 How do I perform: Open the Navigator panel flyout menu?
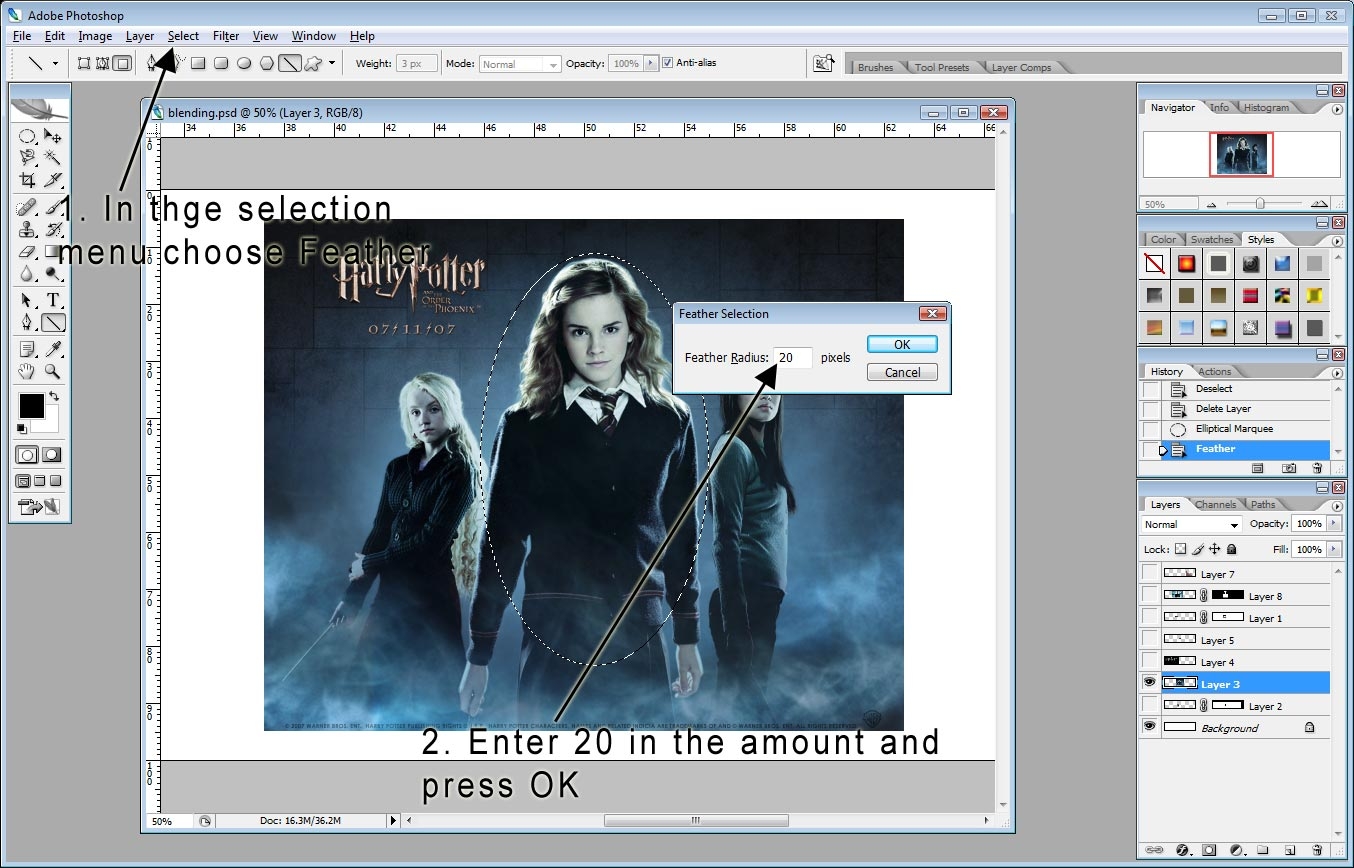pos(1337,109)
